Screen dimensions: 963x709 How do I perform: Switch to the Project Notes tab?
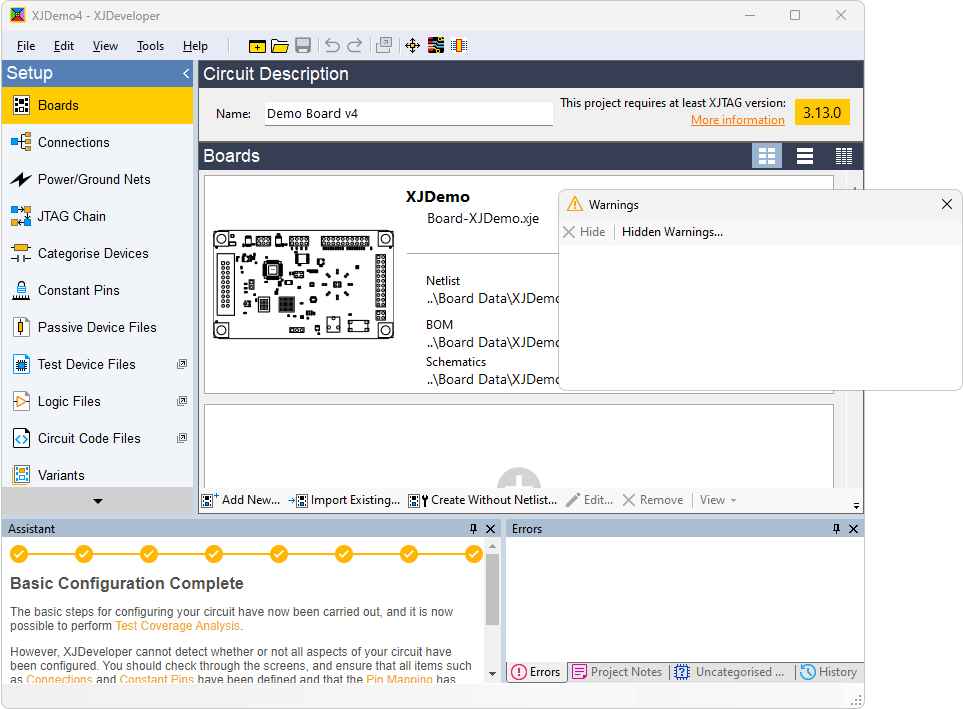[617, 672]
